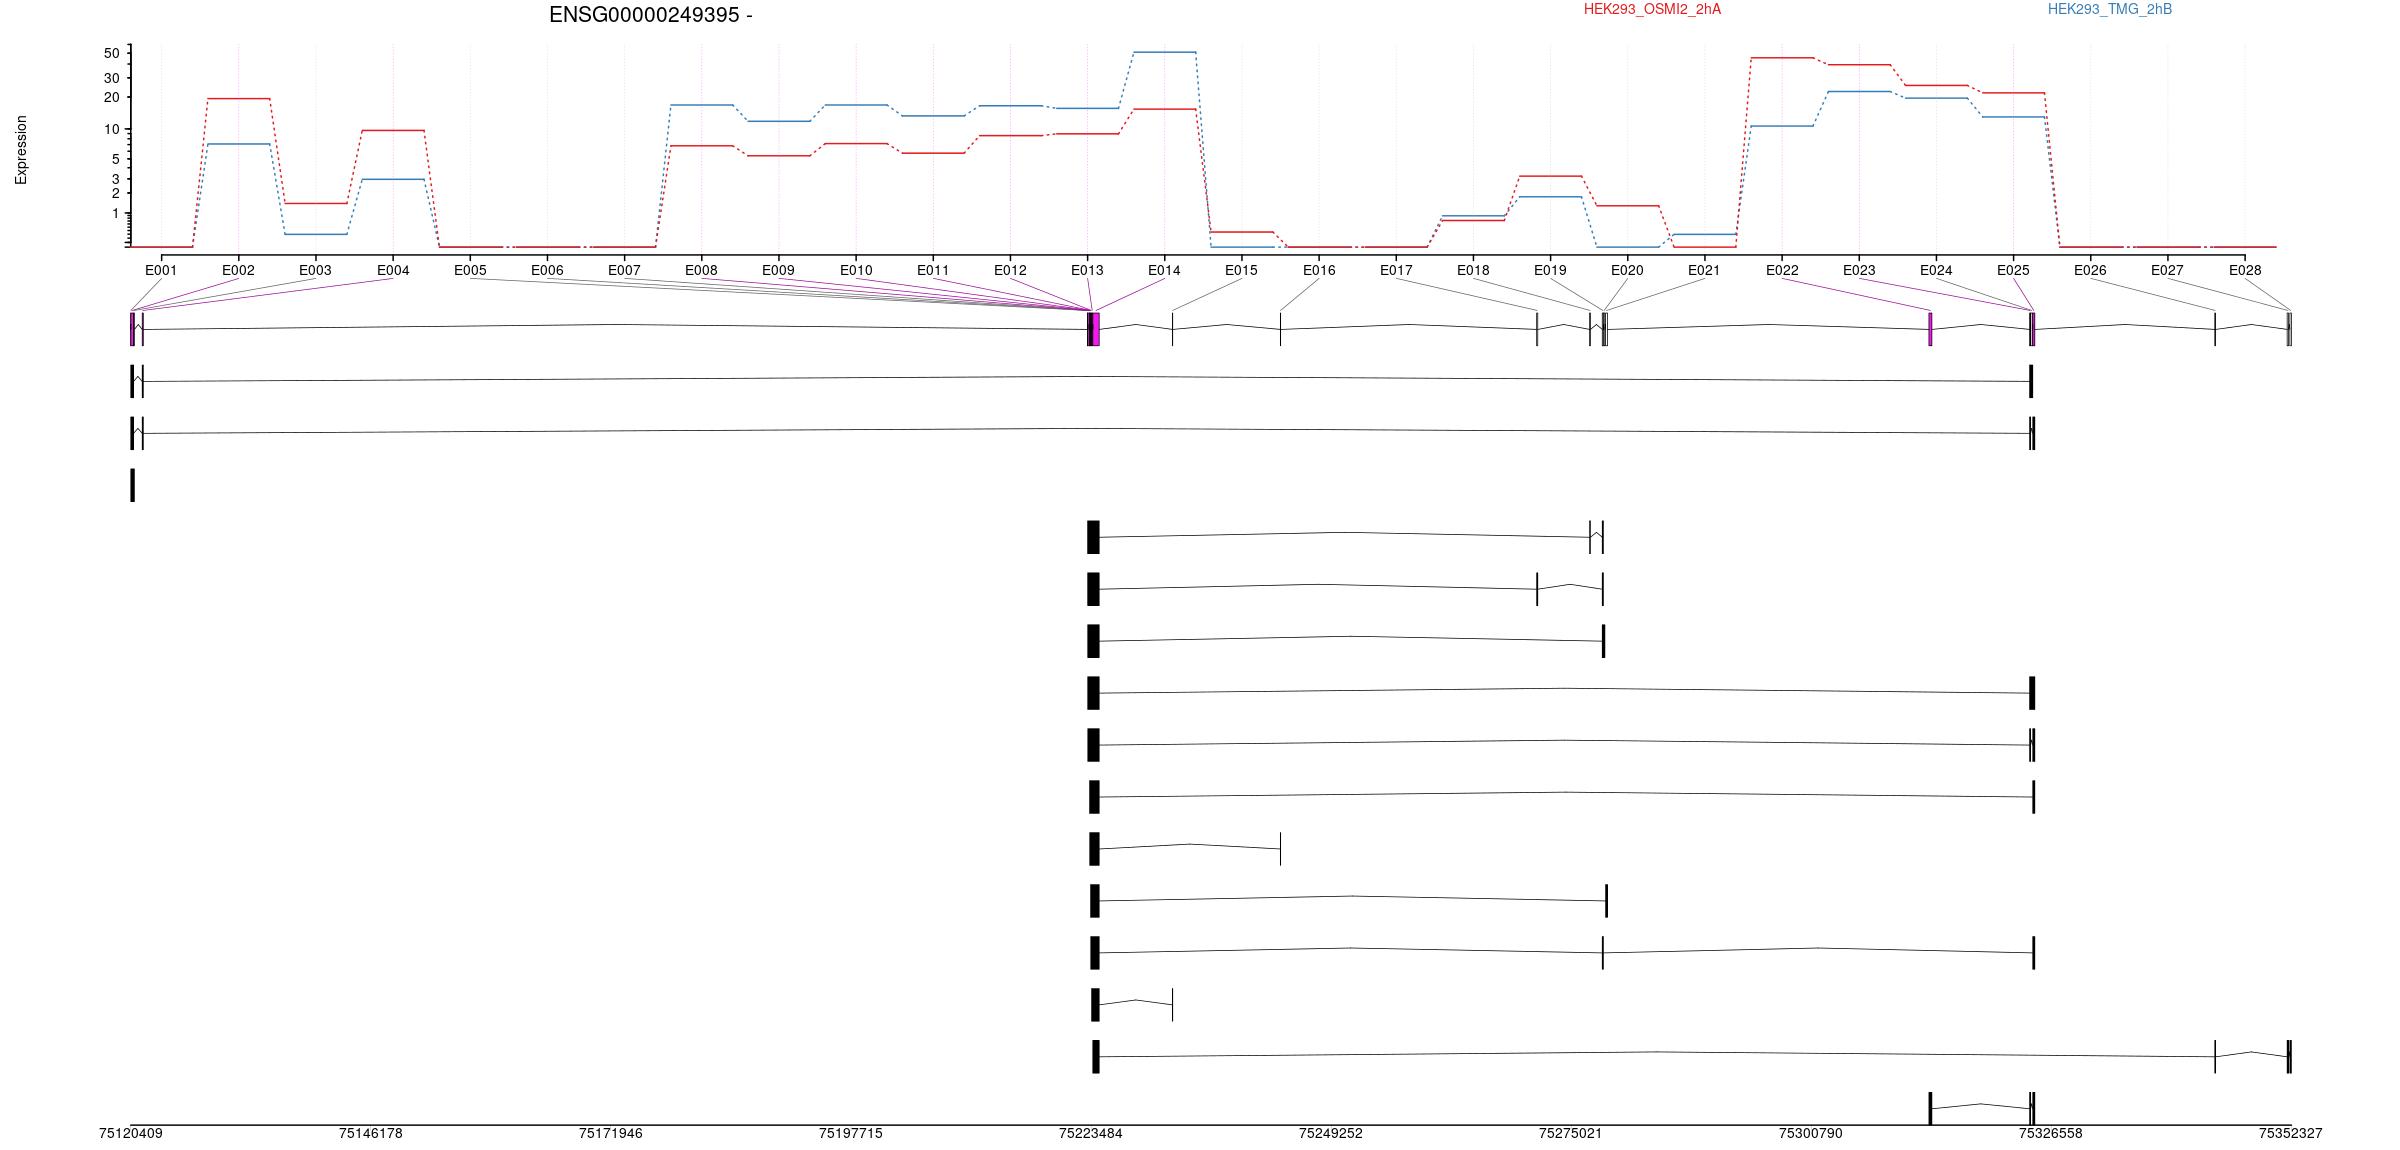Viewport: 2400px width, 1150px height.
Task: Click y-axis tick value 30
Action: tap(111, 78)
